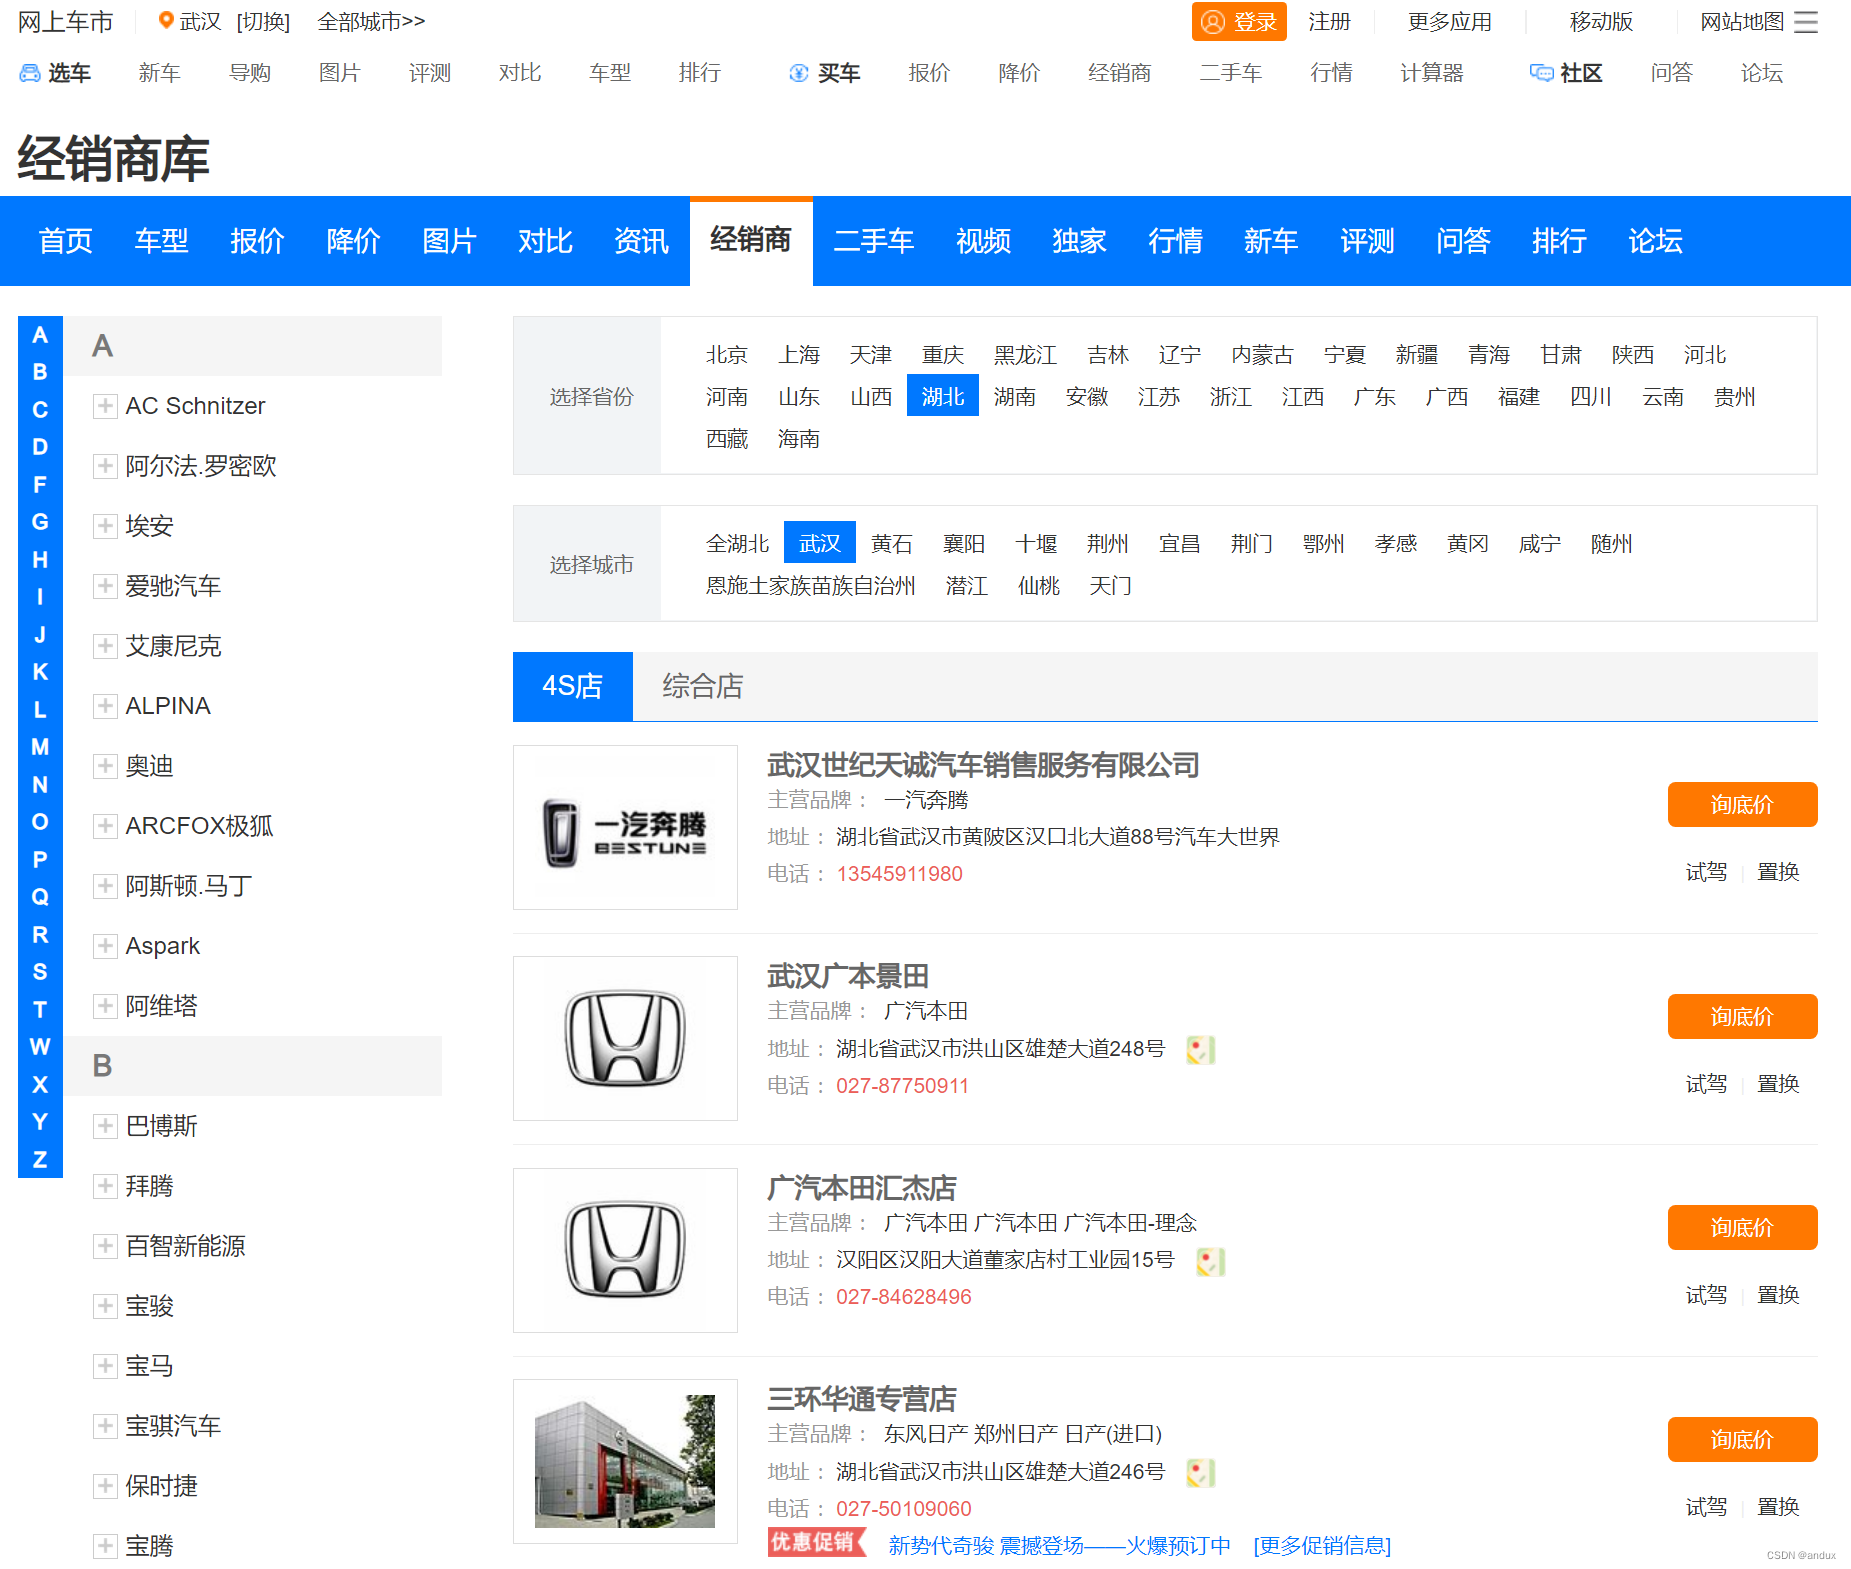Click the Honda logo for 广汽本田汇杰店
Screen dimensions: 1851x1569
[x=625, y=1250]
